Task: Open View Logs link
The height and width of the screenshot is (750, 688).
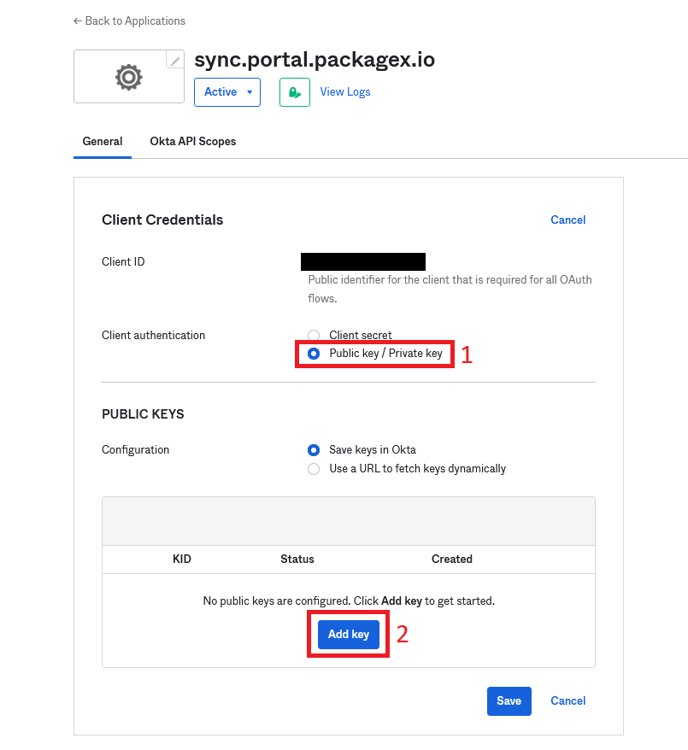Action: click(x=345, y=92)
